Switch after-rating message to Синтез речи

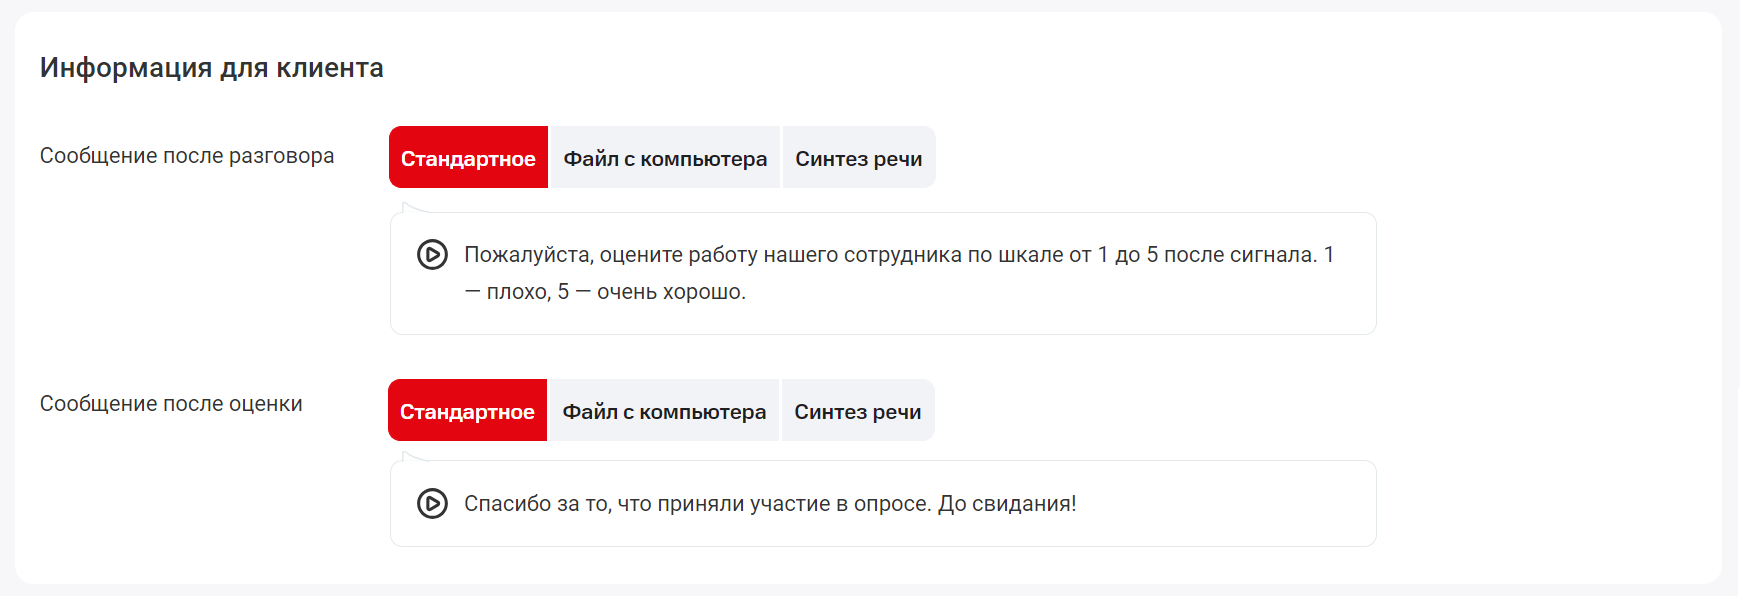point(857,411)
